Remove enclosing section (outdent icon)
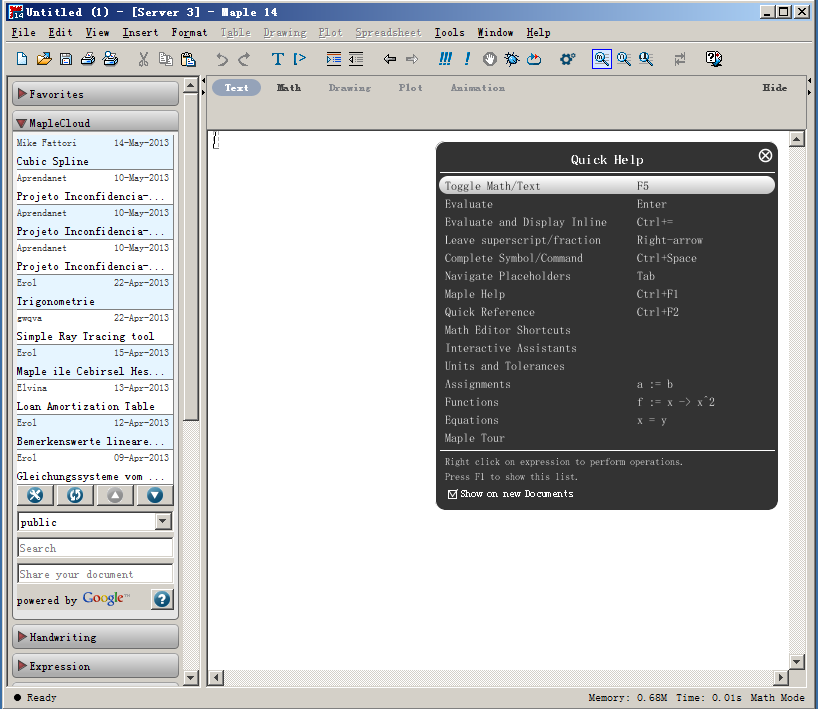818x709 pixels. point(356,59)
